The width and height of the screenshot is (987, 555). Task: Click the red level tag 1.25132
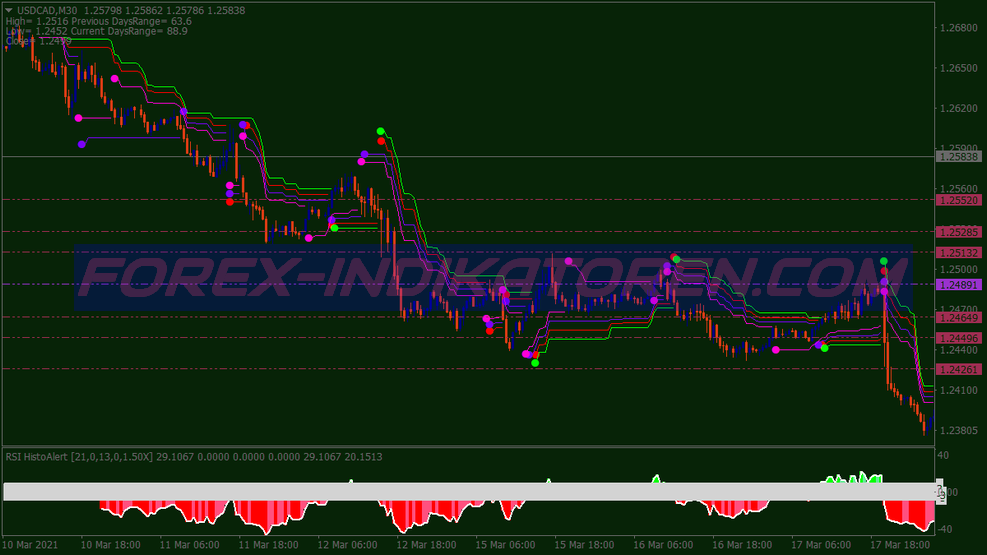click(x=959, y=252)
